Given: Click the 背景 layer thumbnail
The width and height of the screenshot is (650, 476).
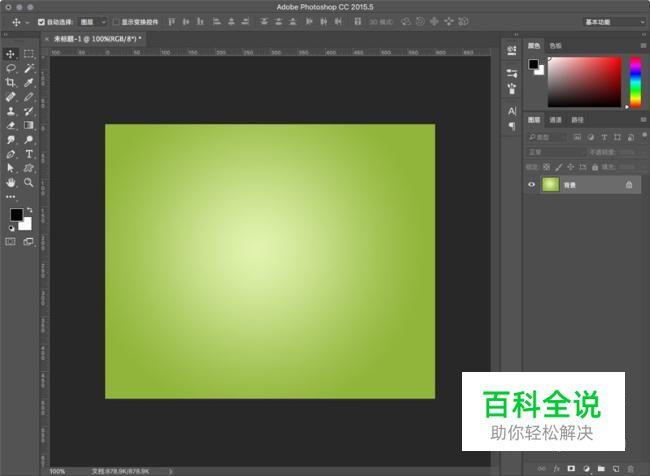Looking at the screenshot, I should (550, 184).
